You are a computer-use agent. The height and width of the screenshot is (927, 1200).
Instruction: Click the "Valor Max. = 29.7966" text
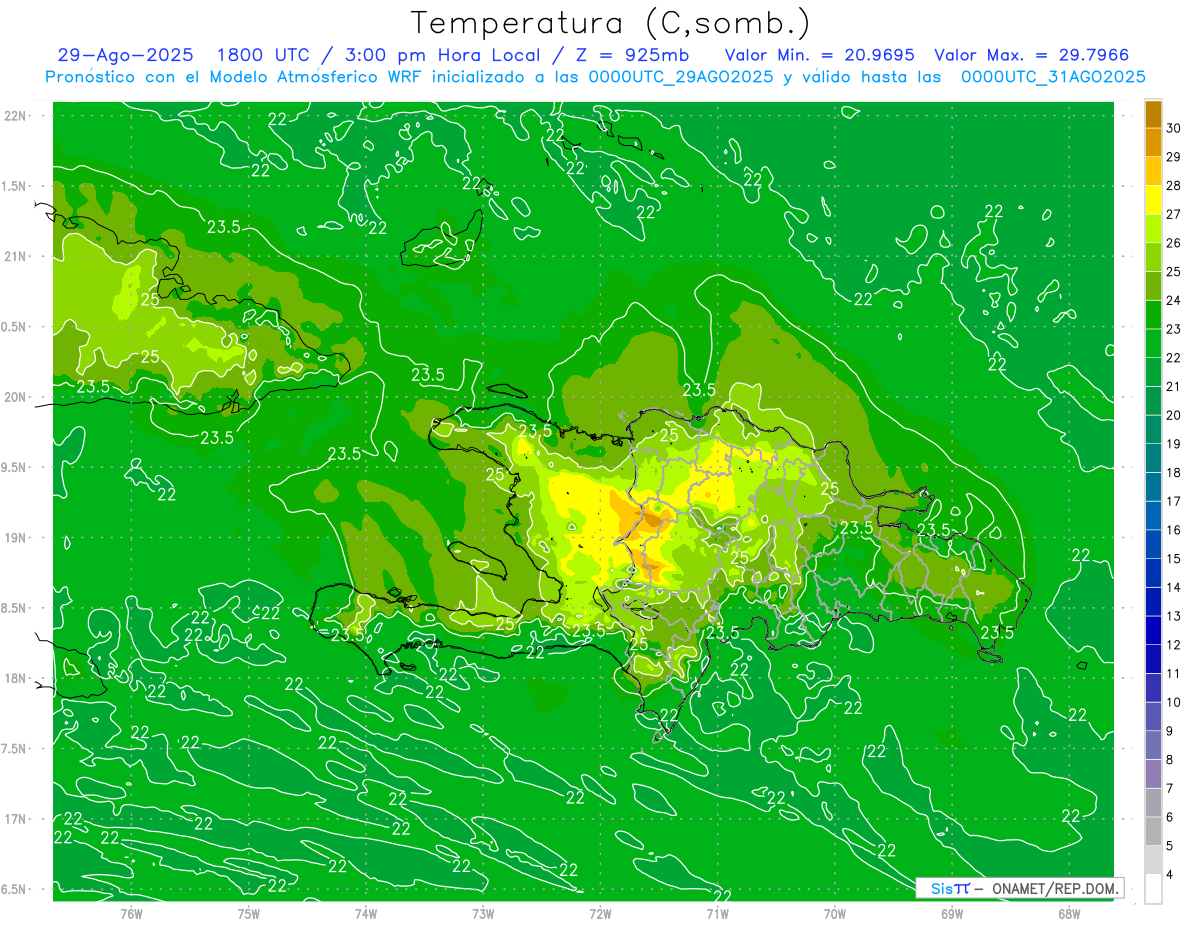click(x=1032, y=56)
